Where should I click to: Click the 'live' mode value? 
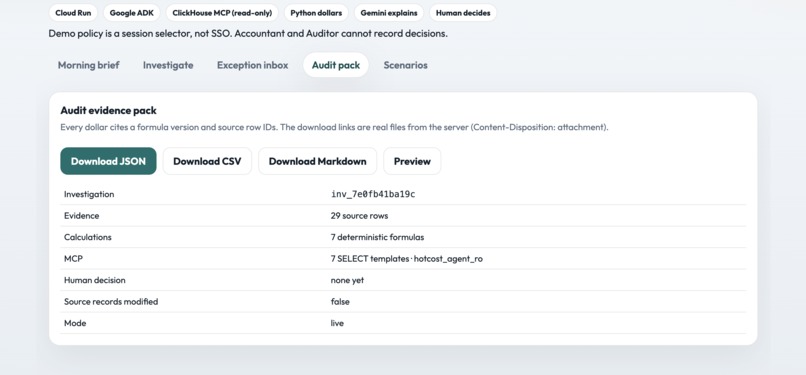(x=337, y=323)
